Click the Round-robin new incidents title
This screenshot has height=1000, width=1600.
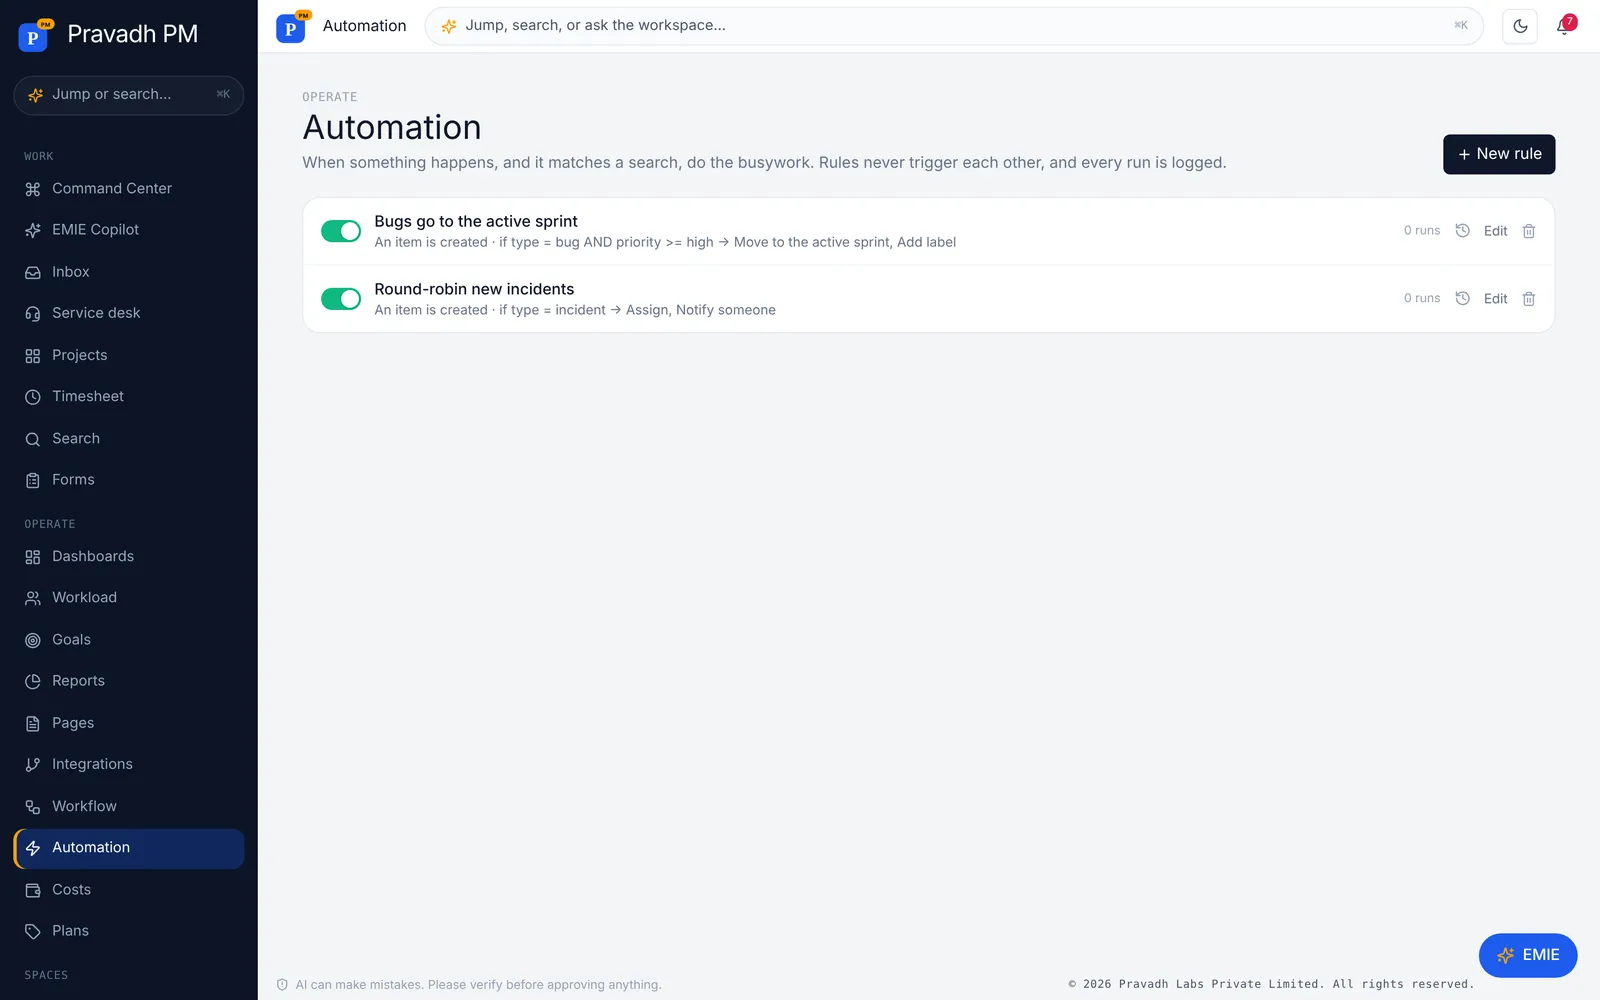tap(474, 289)
